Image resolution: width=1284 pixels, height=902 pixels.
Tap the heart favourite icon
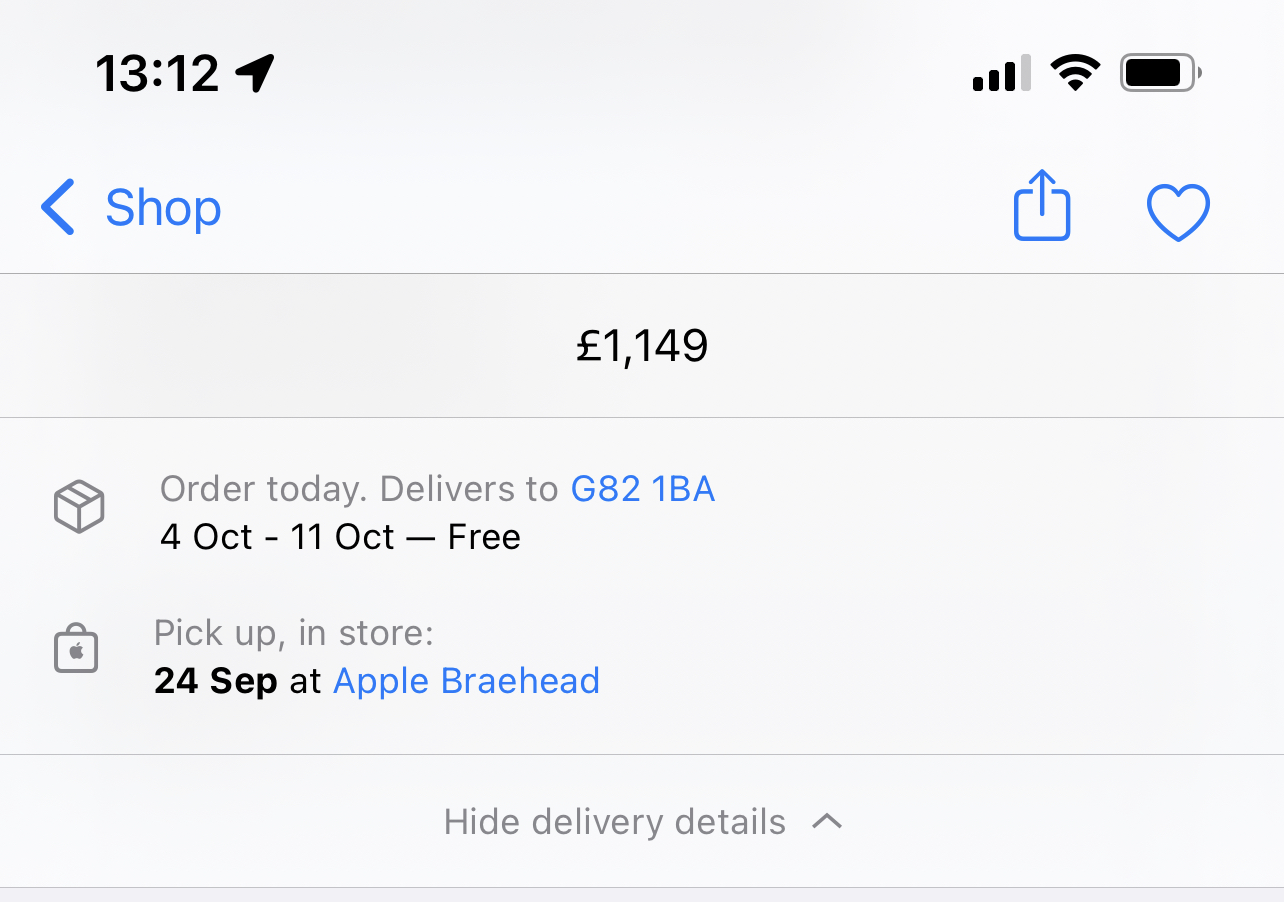coord(1178,212)
